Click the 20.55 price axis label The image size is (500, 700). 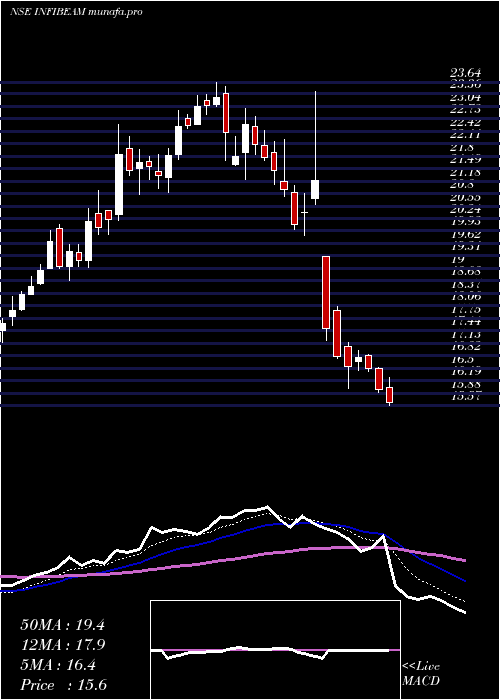click(x=465, y=198)
